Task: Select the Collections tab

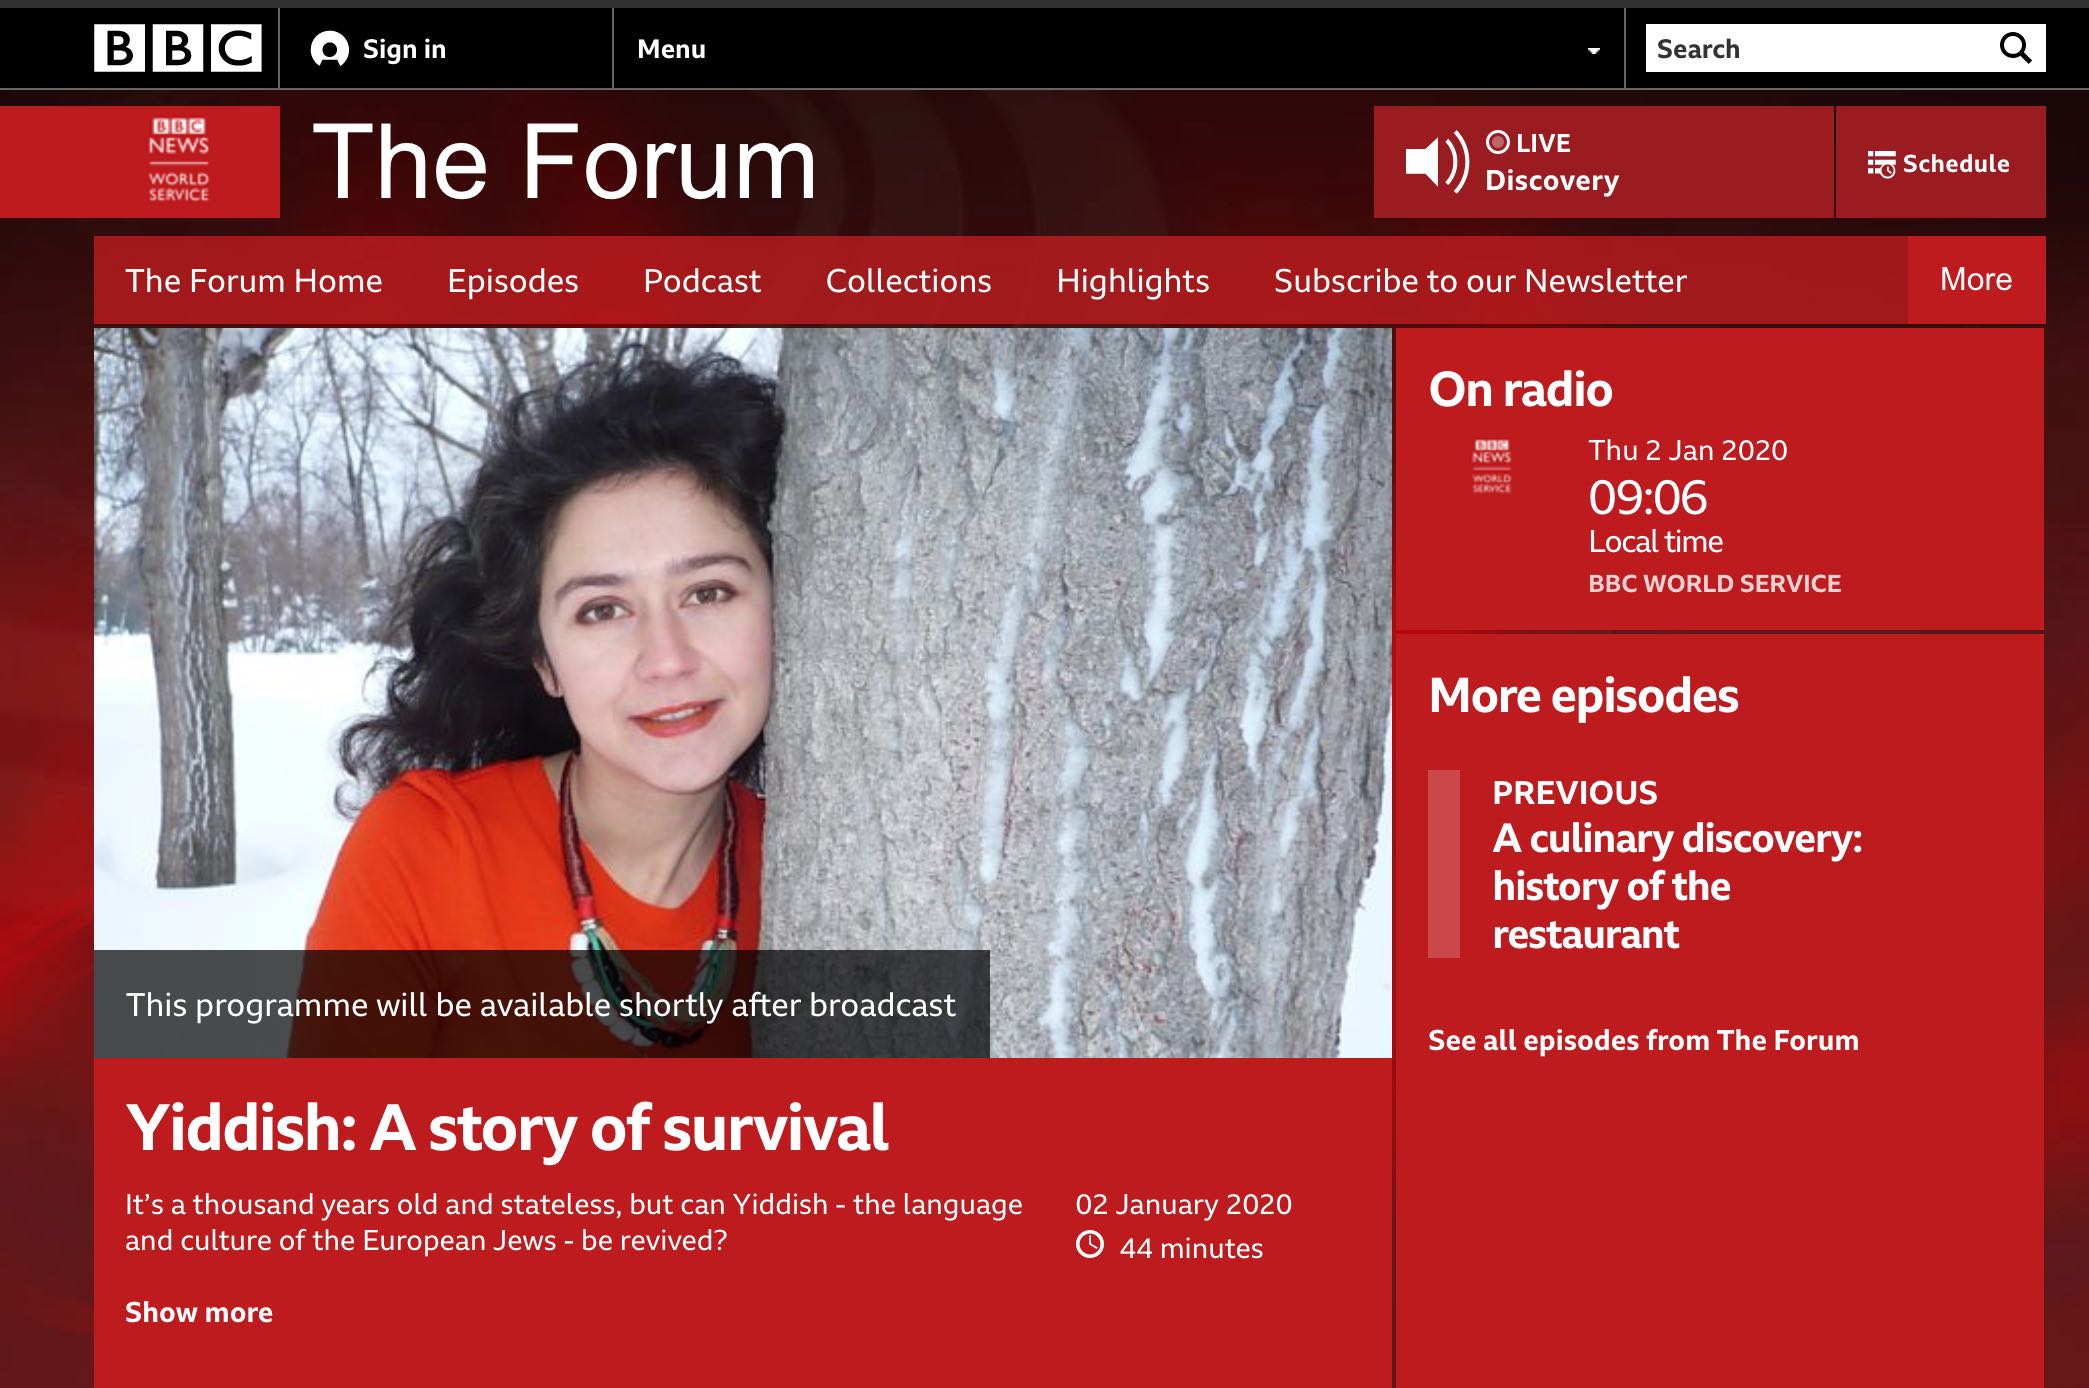Action: tap(908, 281)
